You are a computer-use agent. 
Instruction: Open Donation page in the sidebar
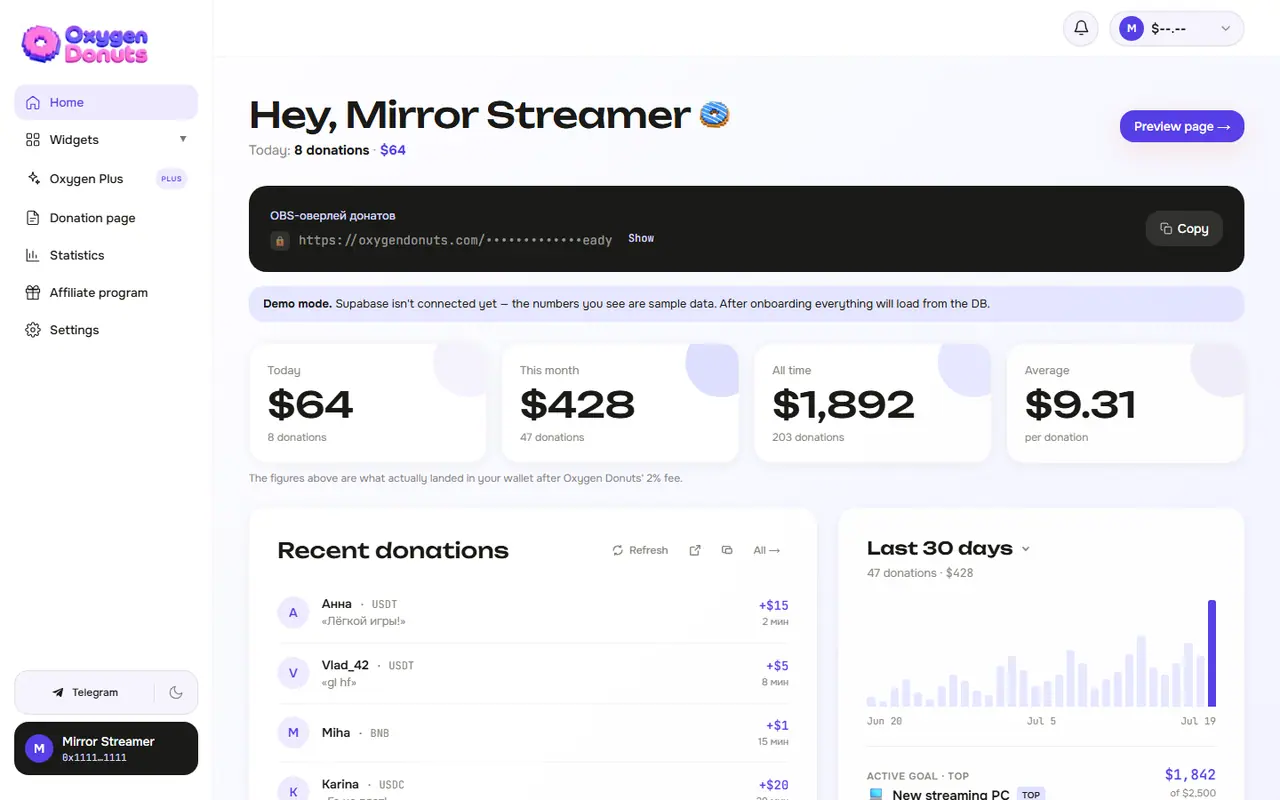coord(106,218)
